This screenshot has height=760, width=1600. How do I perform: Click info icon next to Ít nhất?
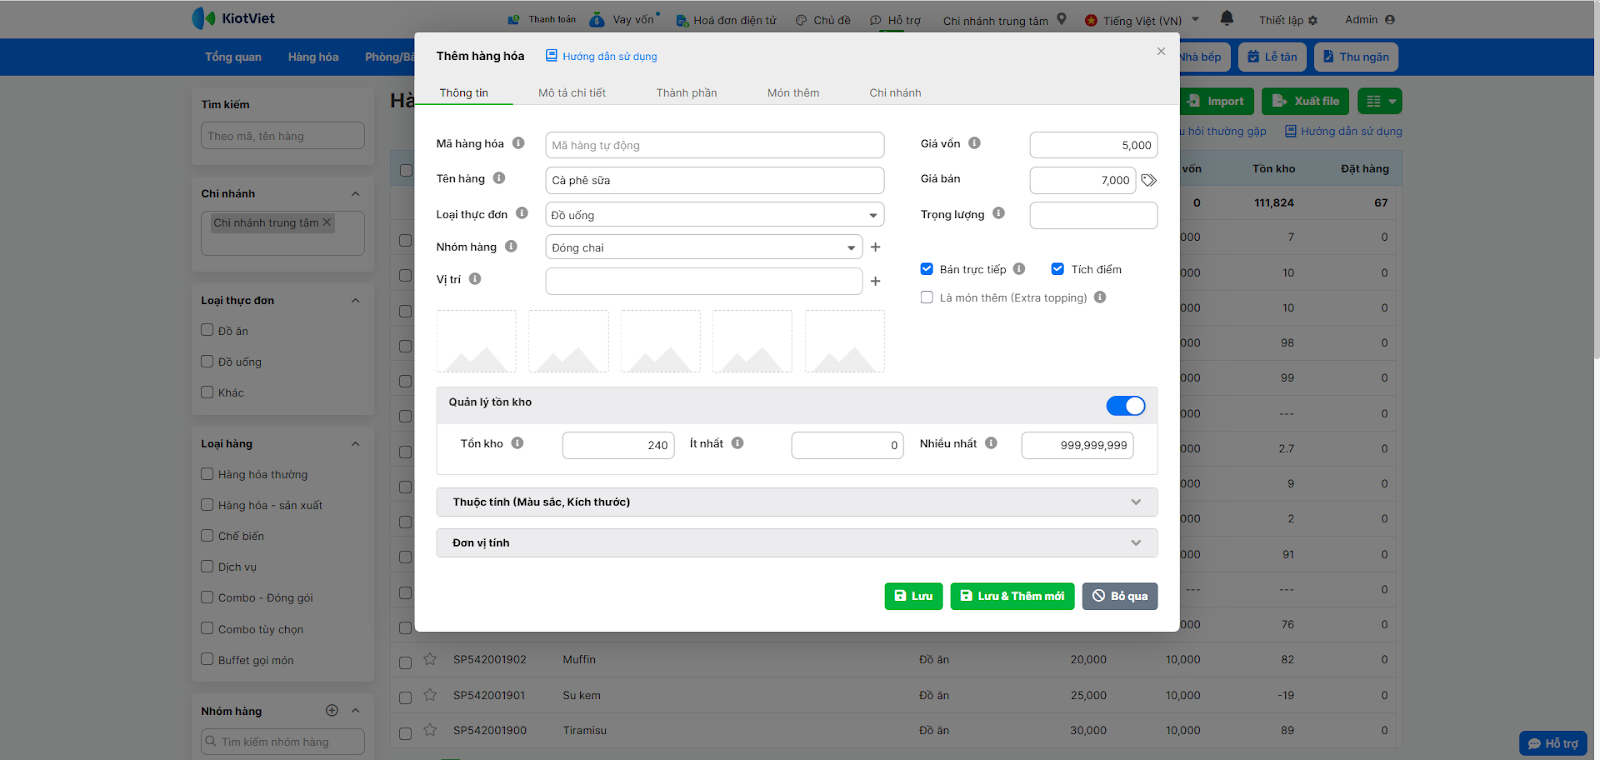click(737, 443)
